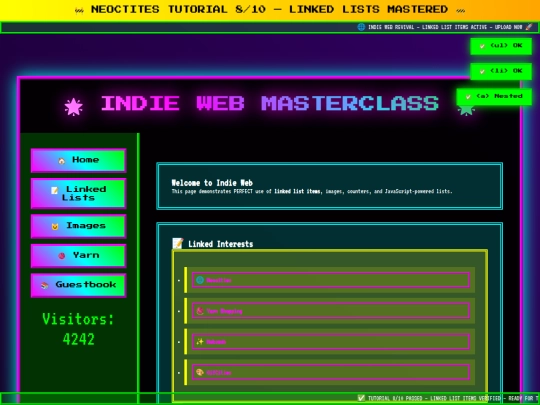Click the Welcome to Indie Web heading
Viewport: 540px width, 405px height.
(x=212, y=183)
